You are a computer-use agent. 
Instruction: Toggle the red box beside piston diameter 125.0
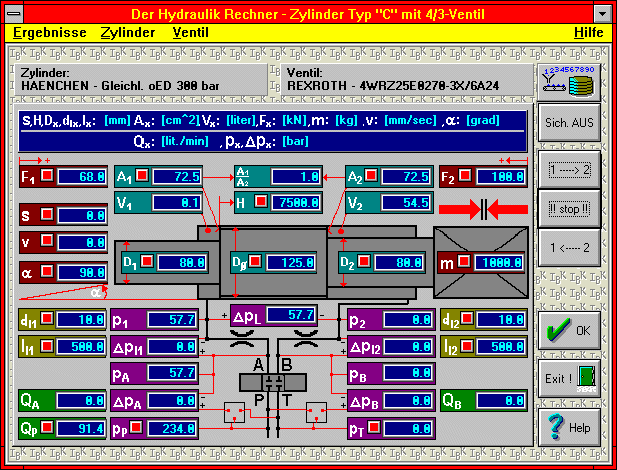pos(255,261)
